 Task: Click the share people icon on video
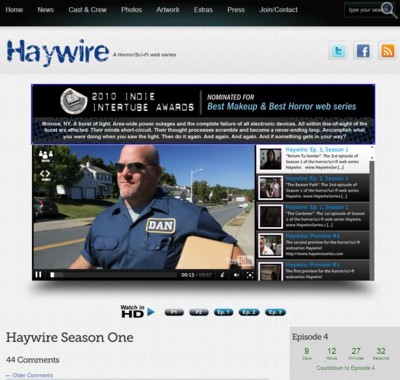pos(46,156)
